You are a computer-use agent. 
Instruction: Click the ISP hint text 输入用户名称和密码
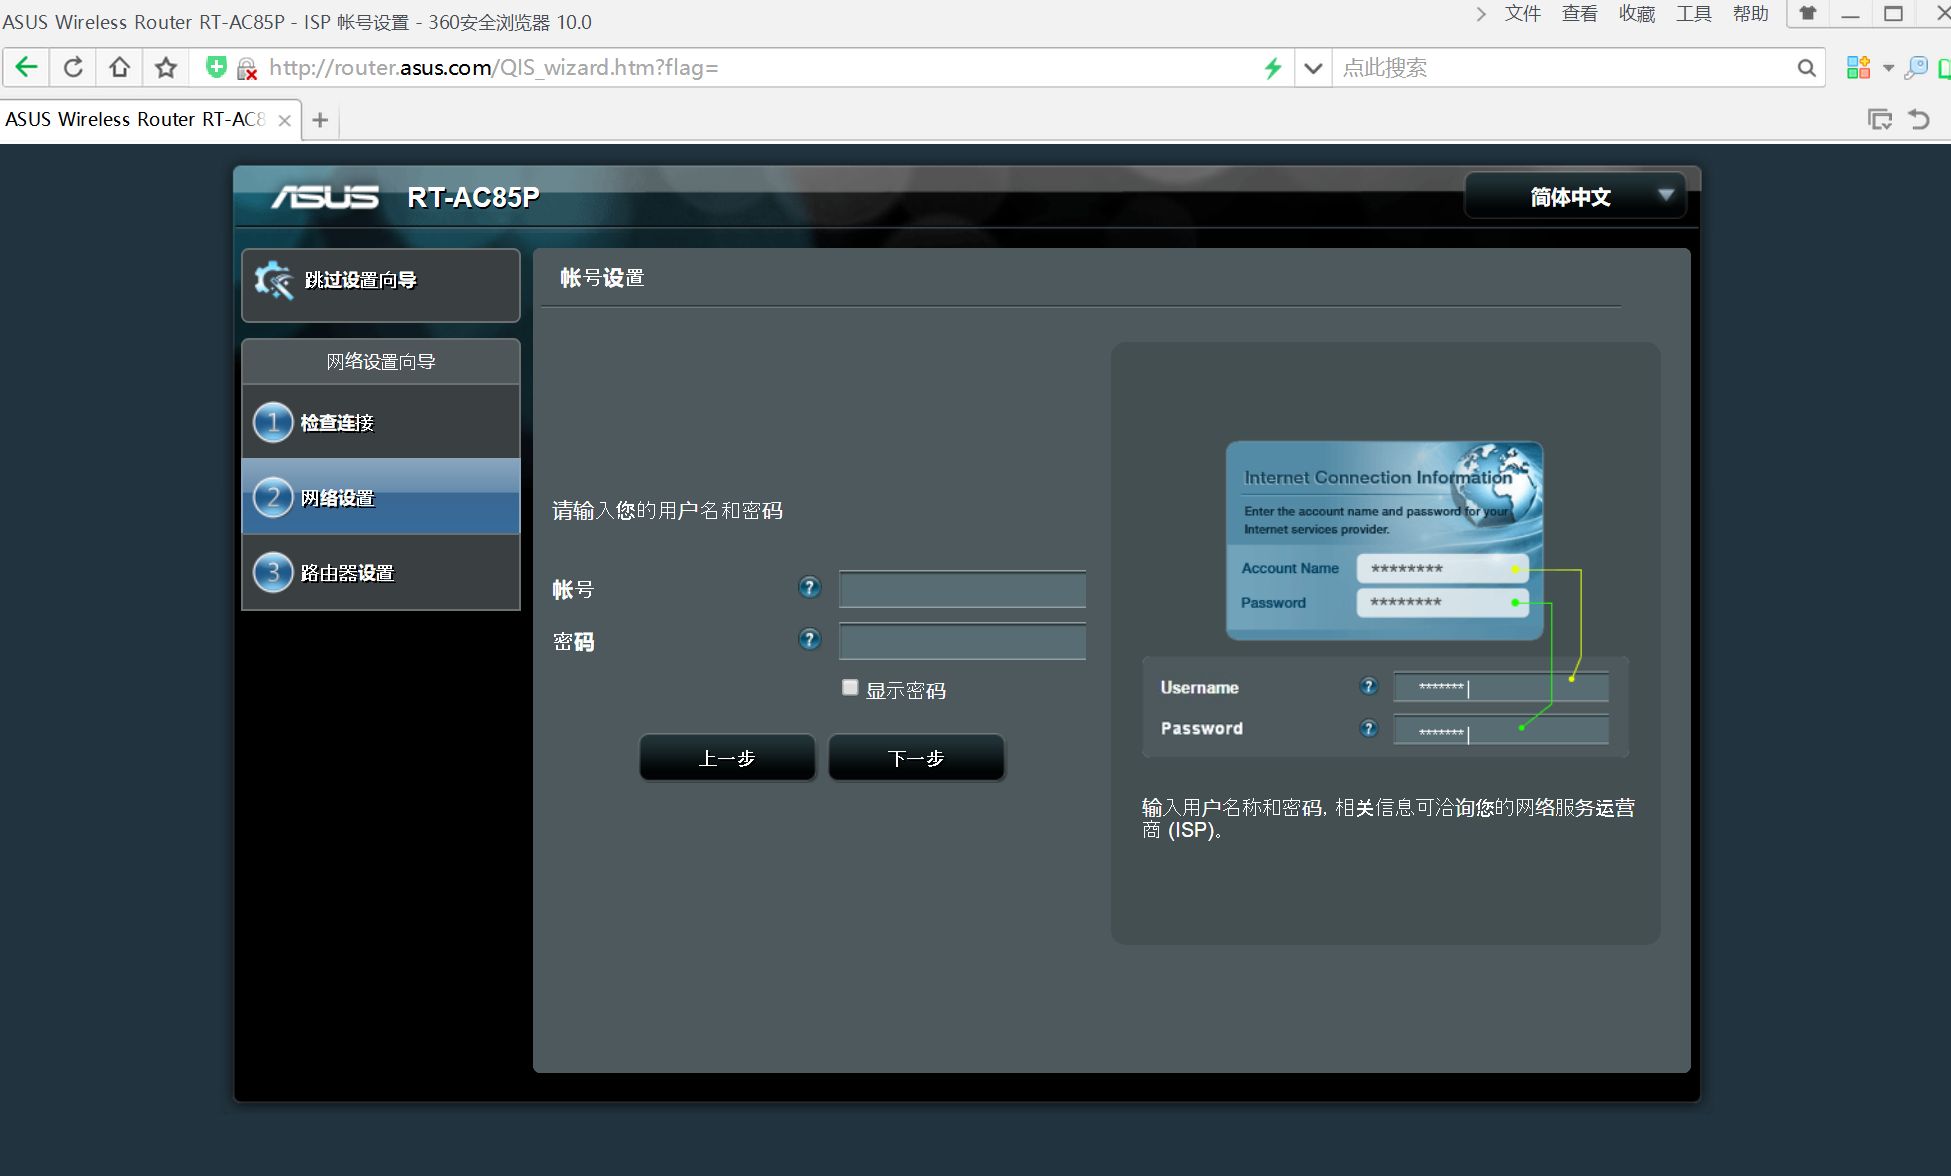[1388, 818]
